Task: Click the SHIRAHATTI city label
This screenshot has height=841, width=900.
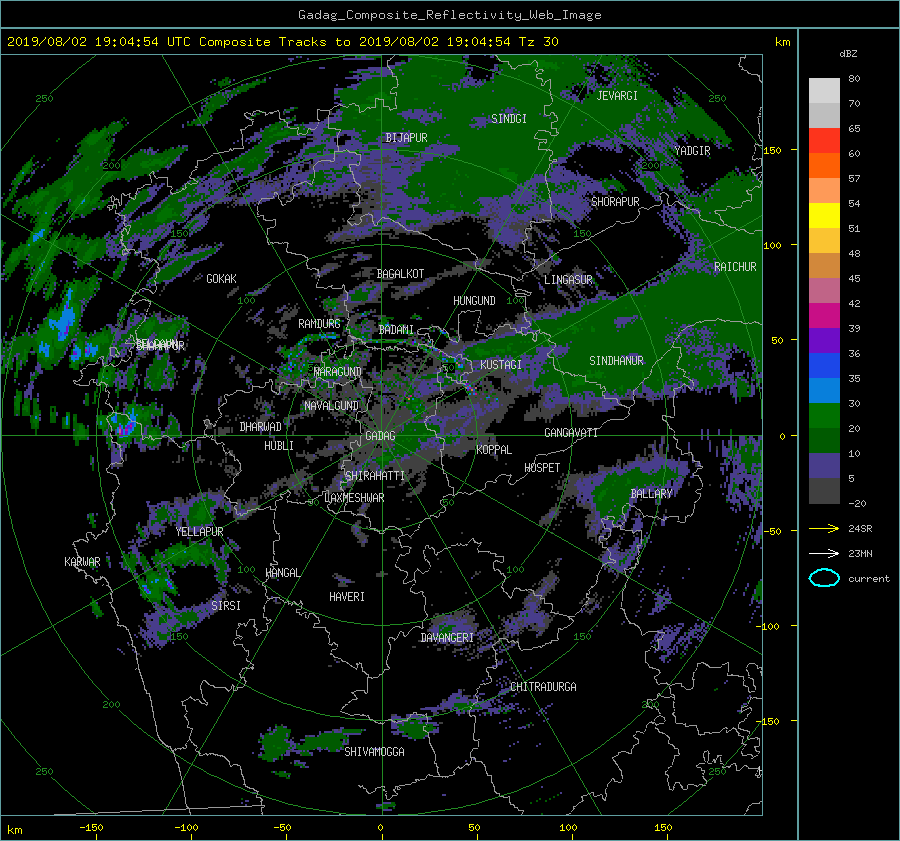Action: pyautogui.click(x=375, y=476)
